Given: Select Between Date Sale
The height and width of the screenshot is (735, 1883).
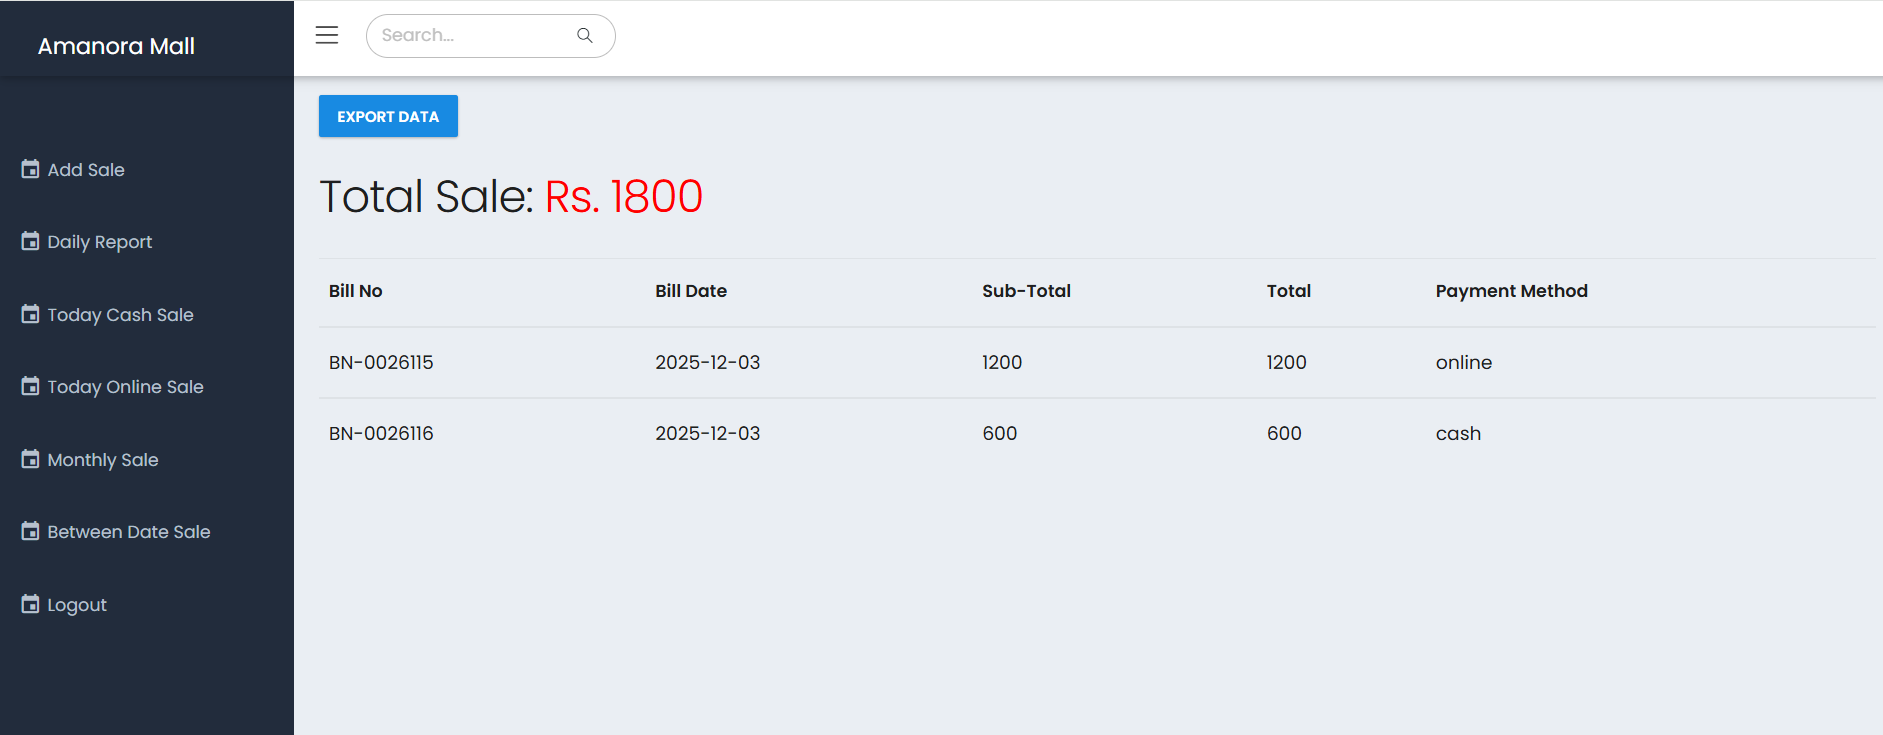Looking at the screenshot, I should (x=129, y=532).
